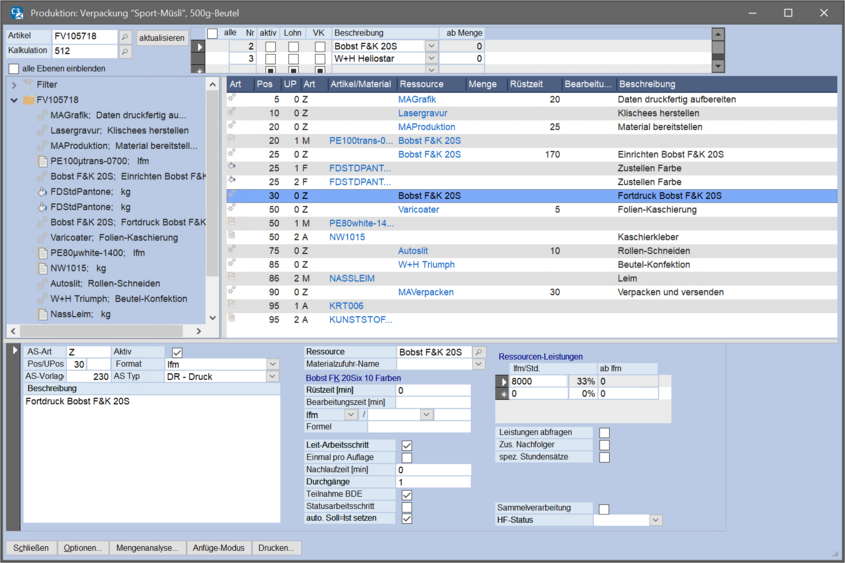Click the new-record asterisk in Ressourcen-Leistungen
The height and width of the screenshot is (563, 845).
pos(502,394)
